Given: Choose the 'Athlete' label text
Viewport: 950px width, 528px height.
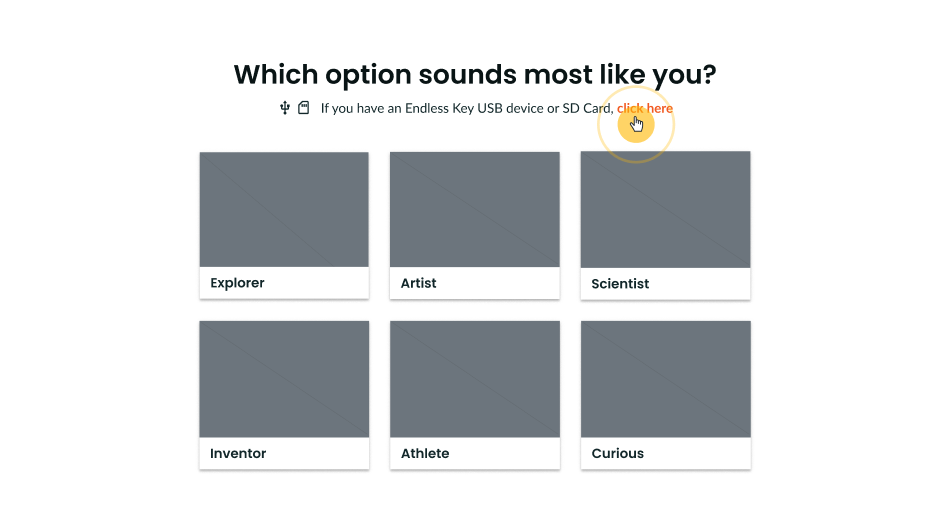Looking at the screenshot, I should click(425, 453).
